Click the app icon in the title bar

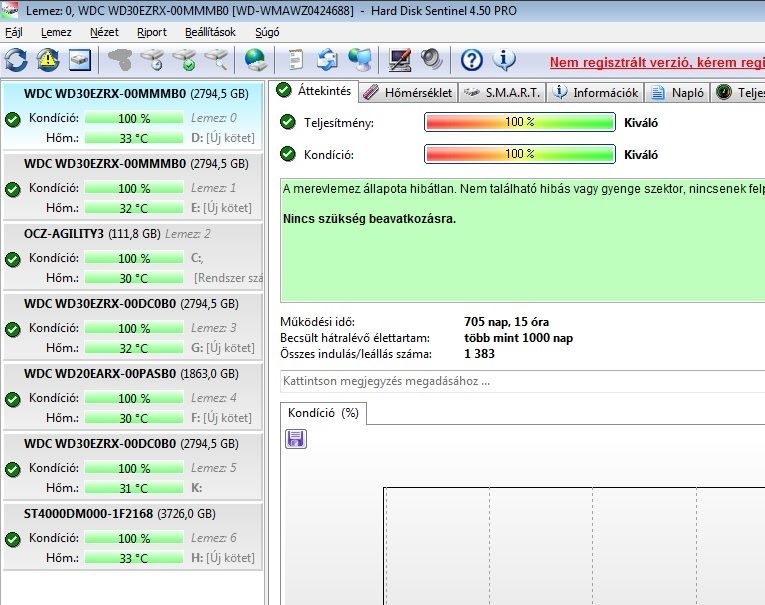[9, 10]
